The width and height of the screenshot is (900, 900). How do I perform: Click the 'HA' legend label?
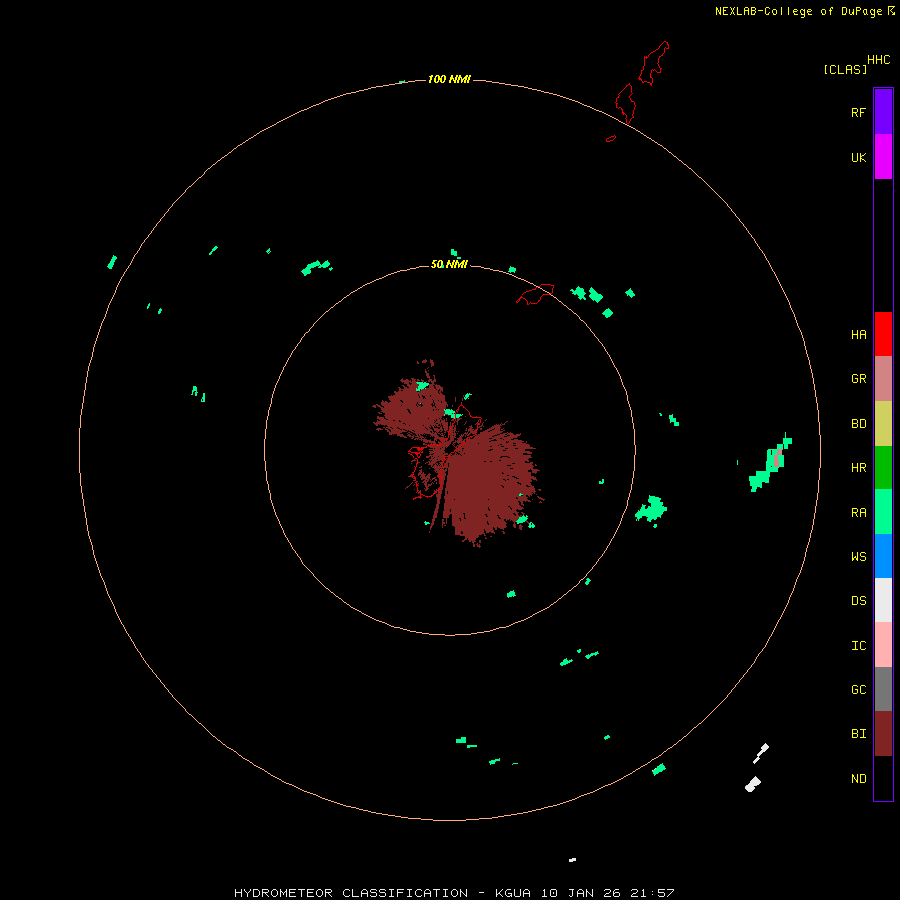click(x=859, y=335)
